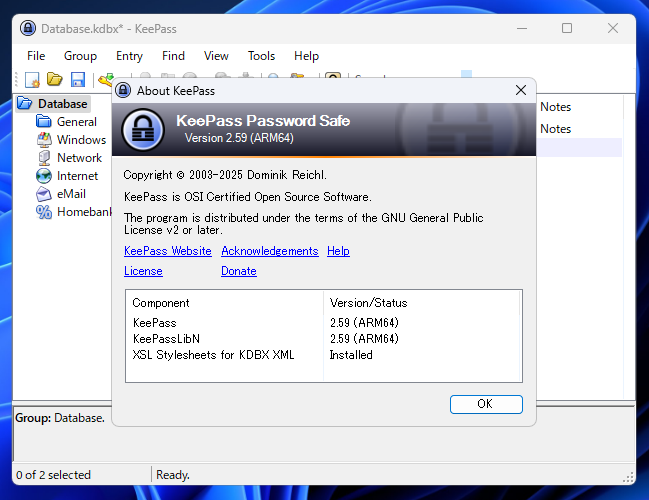This screenshot has width=649, height=500.
Task: Open the Donate link
Action: tap(239, 271)
